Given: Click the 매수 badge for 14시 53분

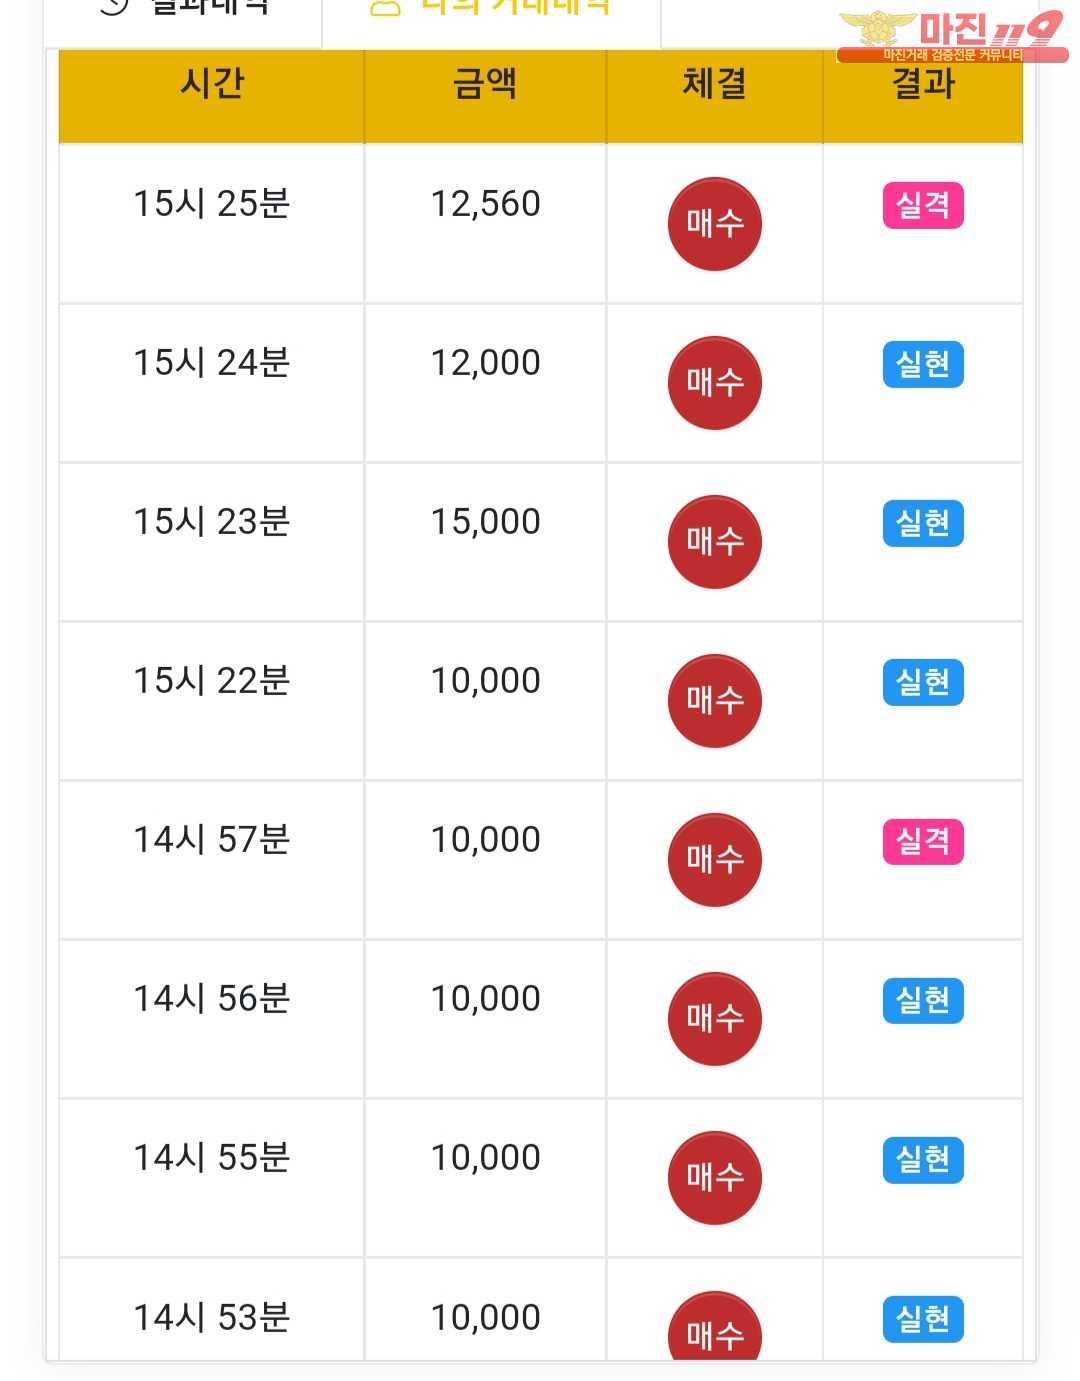Looking at the screenshot, I should click(714, 1327).
